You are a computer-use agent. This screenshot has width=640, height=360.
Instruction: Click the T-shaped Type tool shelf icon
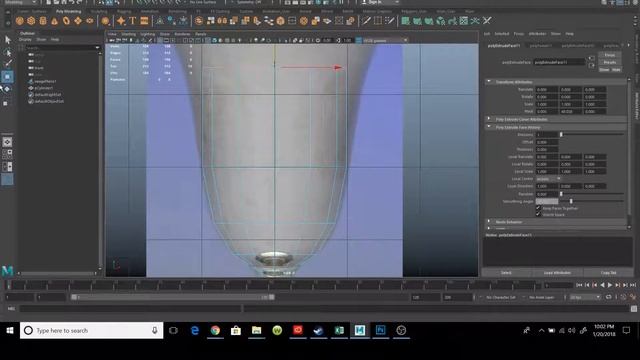pyautogui.click(x=133, y=21)
